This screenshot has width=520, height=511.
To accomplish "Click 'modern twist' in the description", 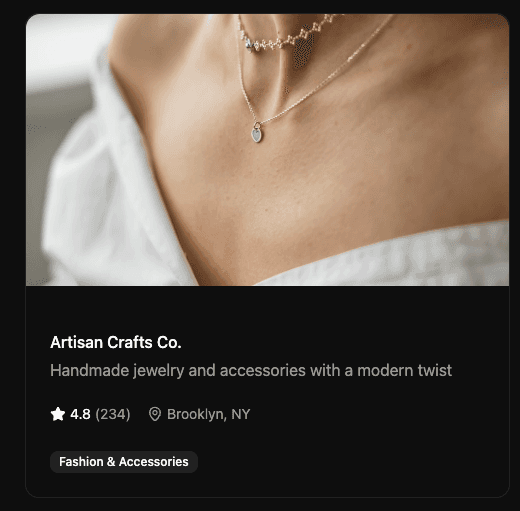I will [404, 370].
